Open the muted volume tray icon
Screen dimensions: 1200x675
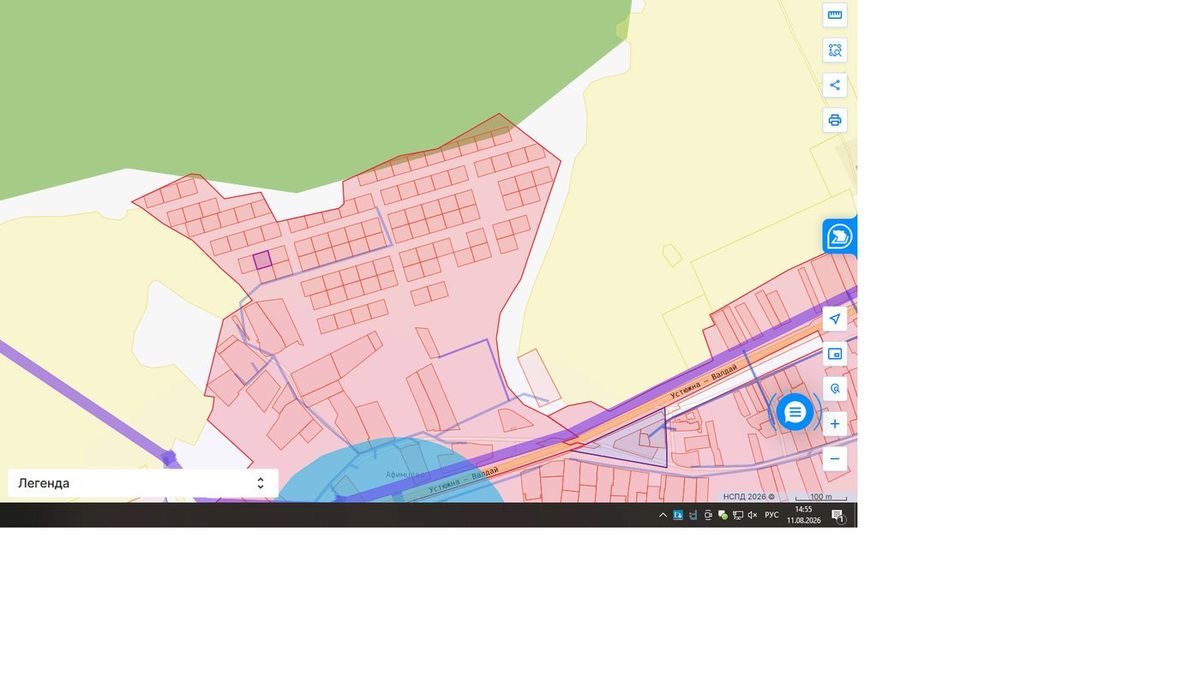pos(752,515)
